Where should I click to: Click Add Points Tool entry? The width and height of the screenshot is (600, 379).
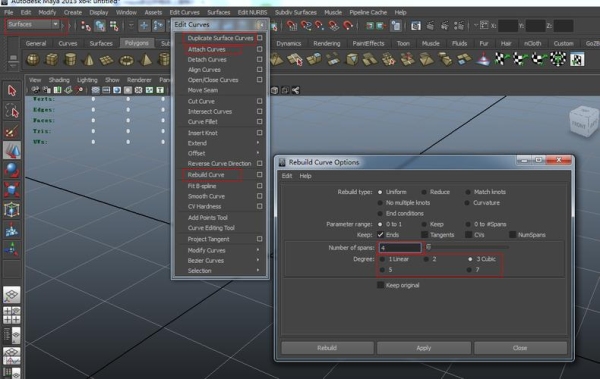coord(207,217)
